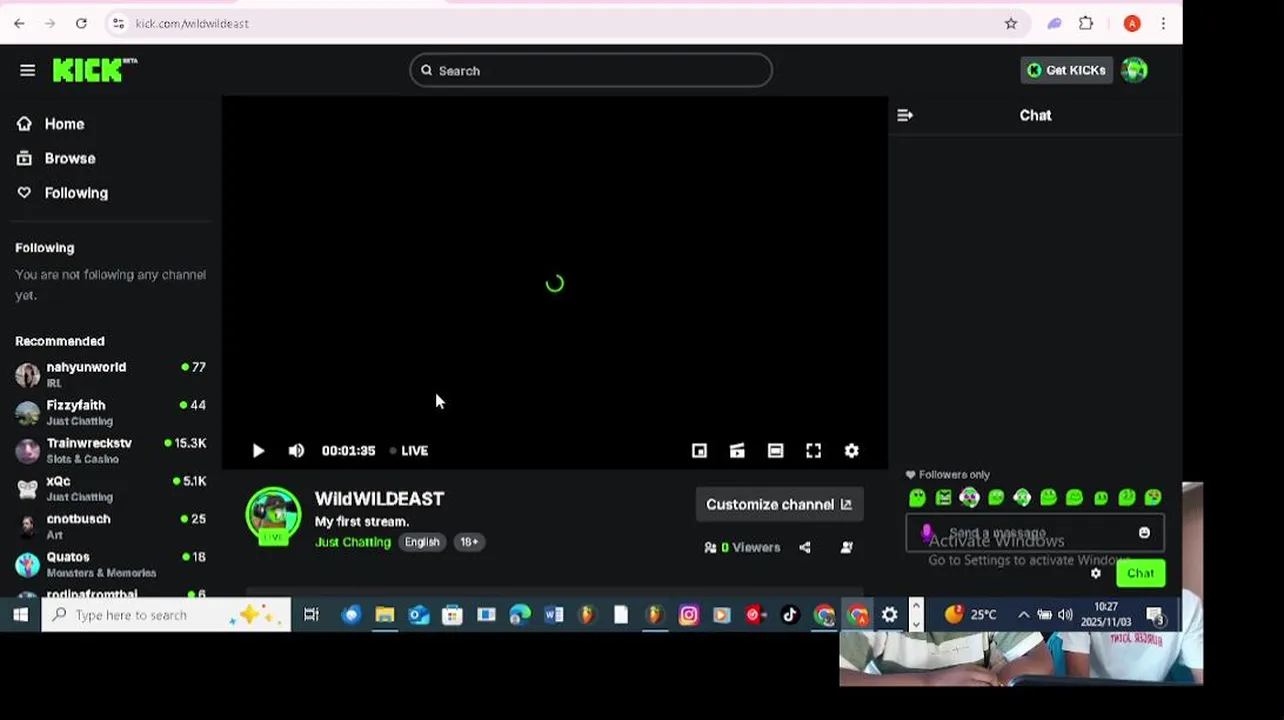
Task: Open Windows Start menu
Action: (x=20, y=615)
